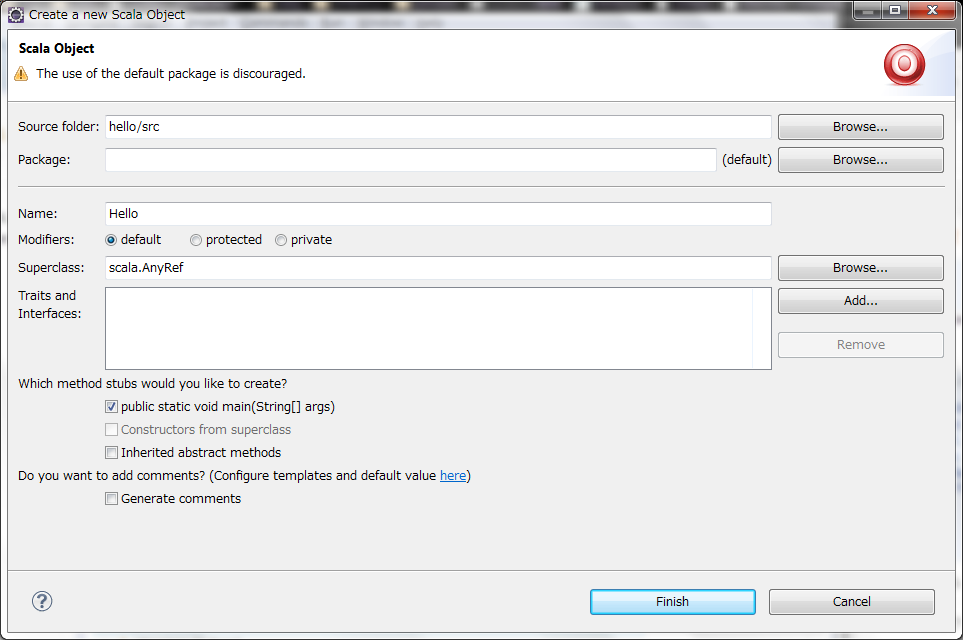Click the Source folder input field

tap(438, 127)
